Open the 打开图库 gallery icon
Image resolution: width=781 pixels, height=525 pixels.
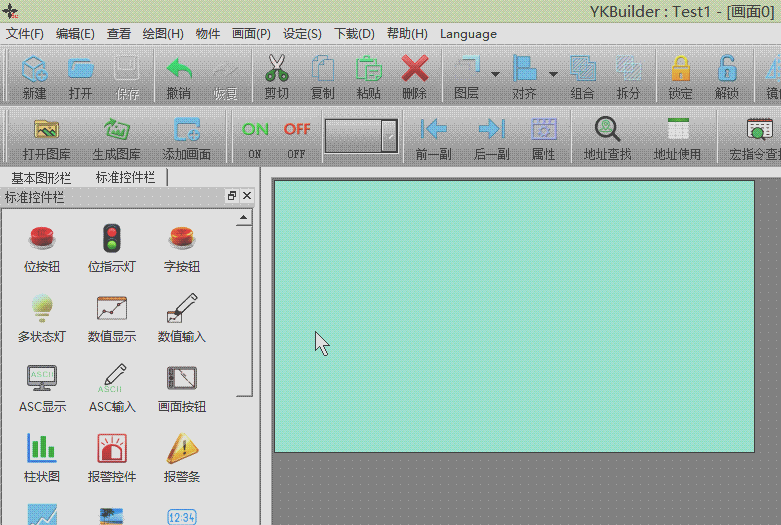46,130
